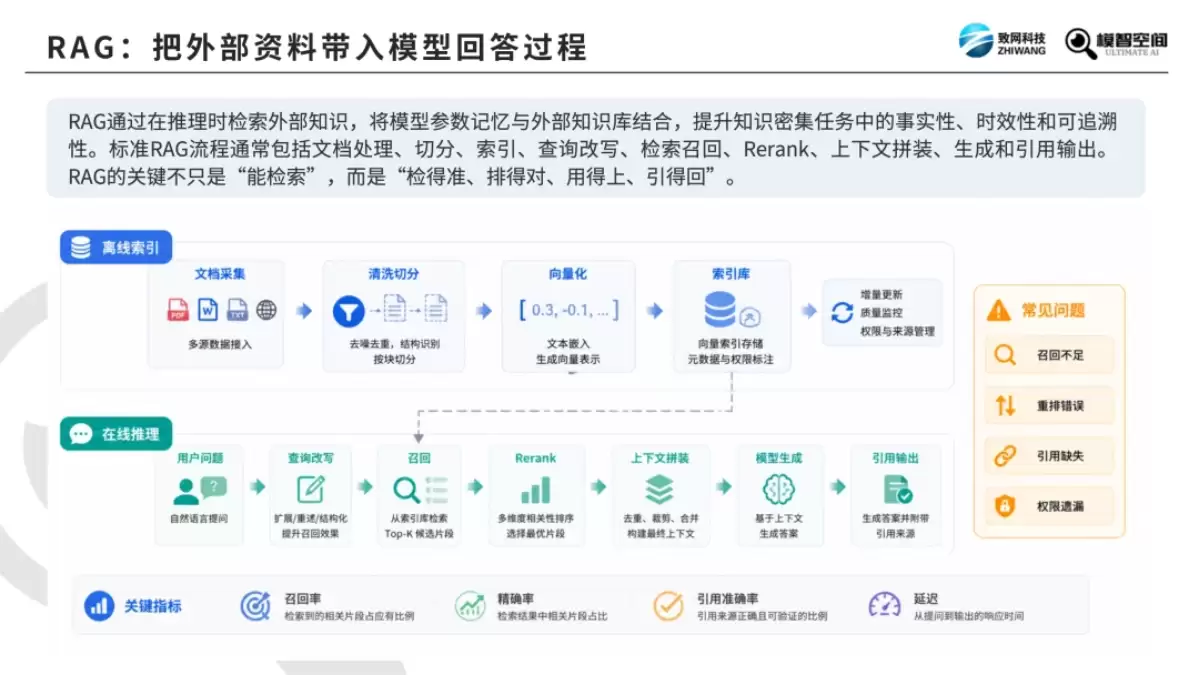Click the text 生成答案并附带
The width and height of the screenshot is (1200, 675).
897,519
